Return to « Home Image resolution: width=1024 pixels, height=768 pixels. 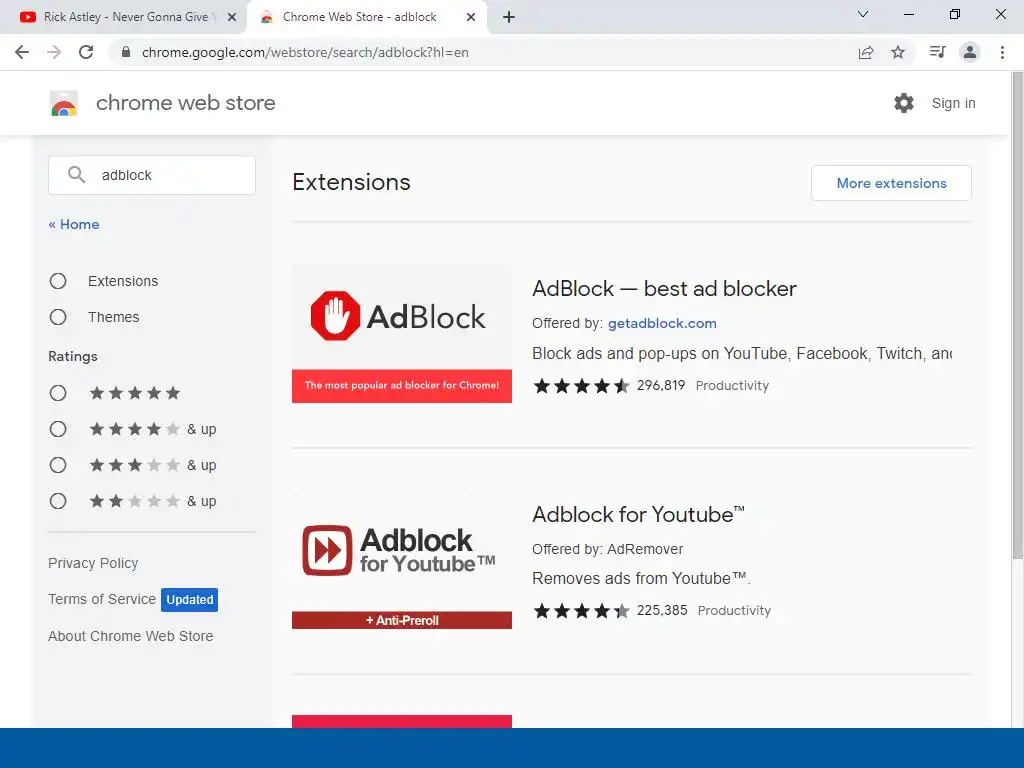pyautogui.click(x=74, y=224)
